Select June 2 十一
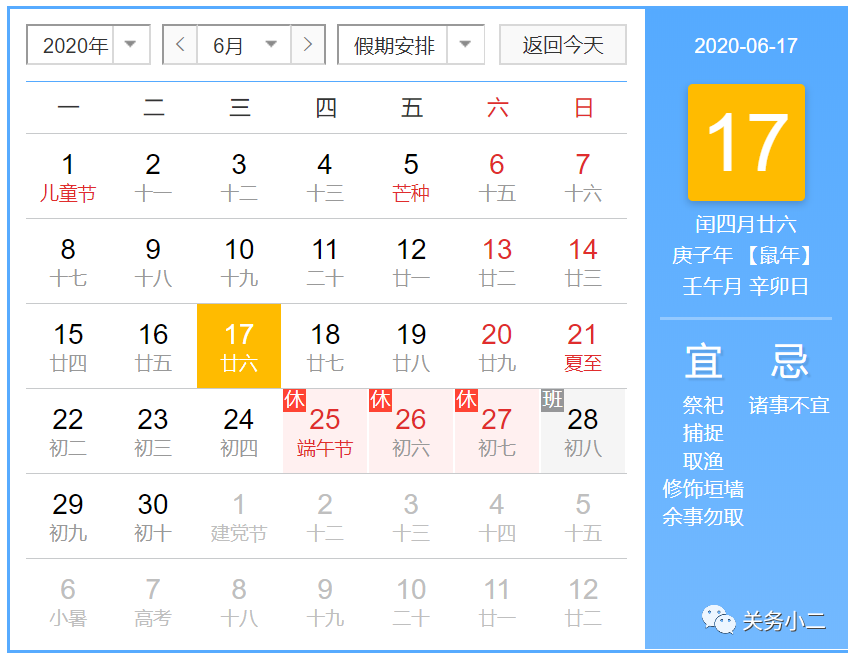The height and width of the screenshot is (659, 854). pyautogui.click(x=154, y=176)
